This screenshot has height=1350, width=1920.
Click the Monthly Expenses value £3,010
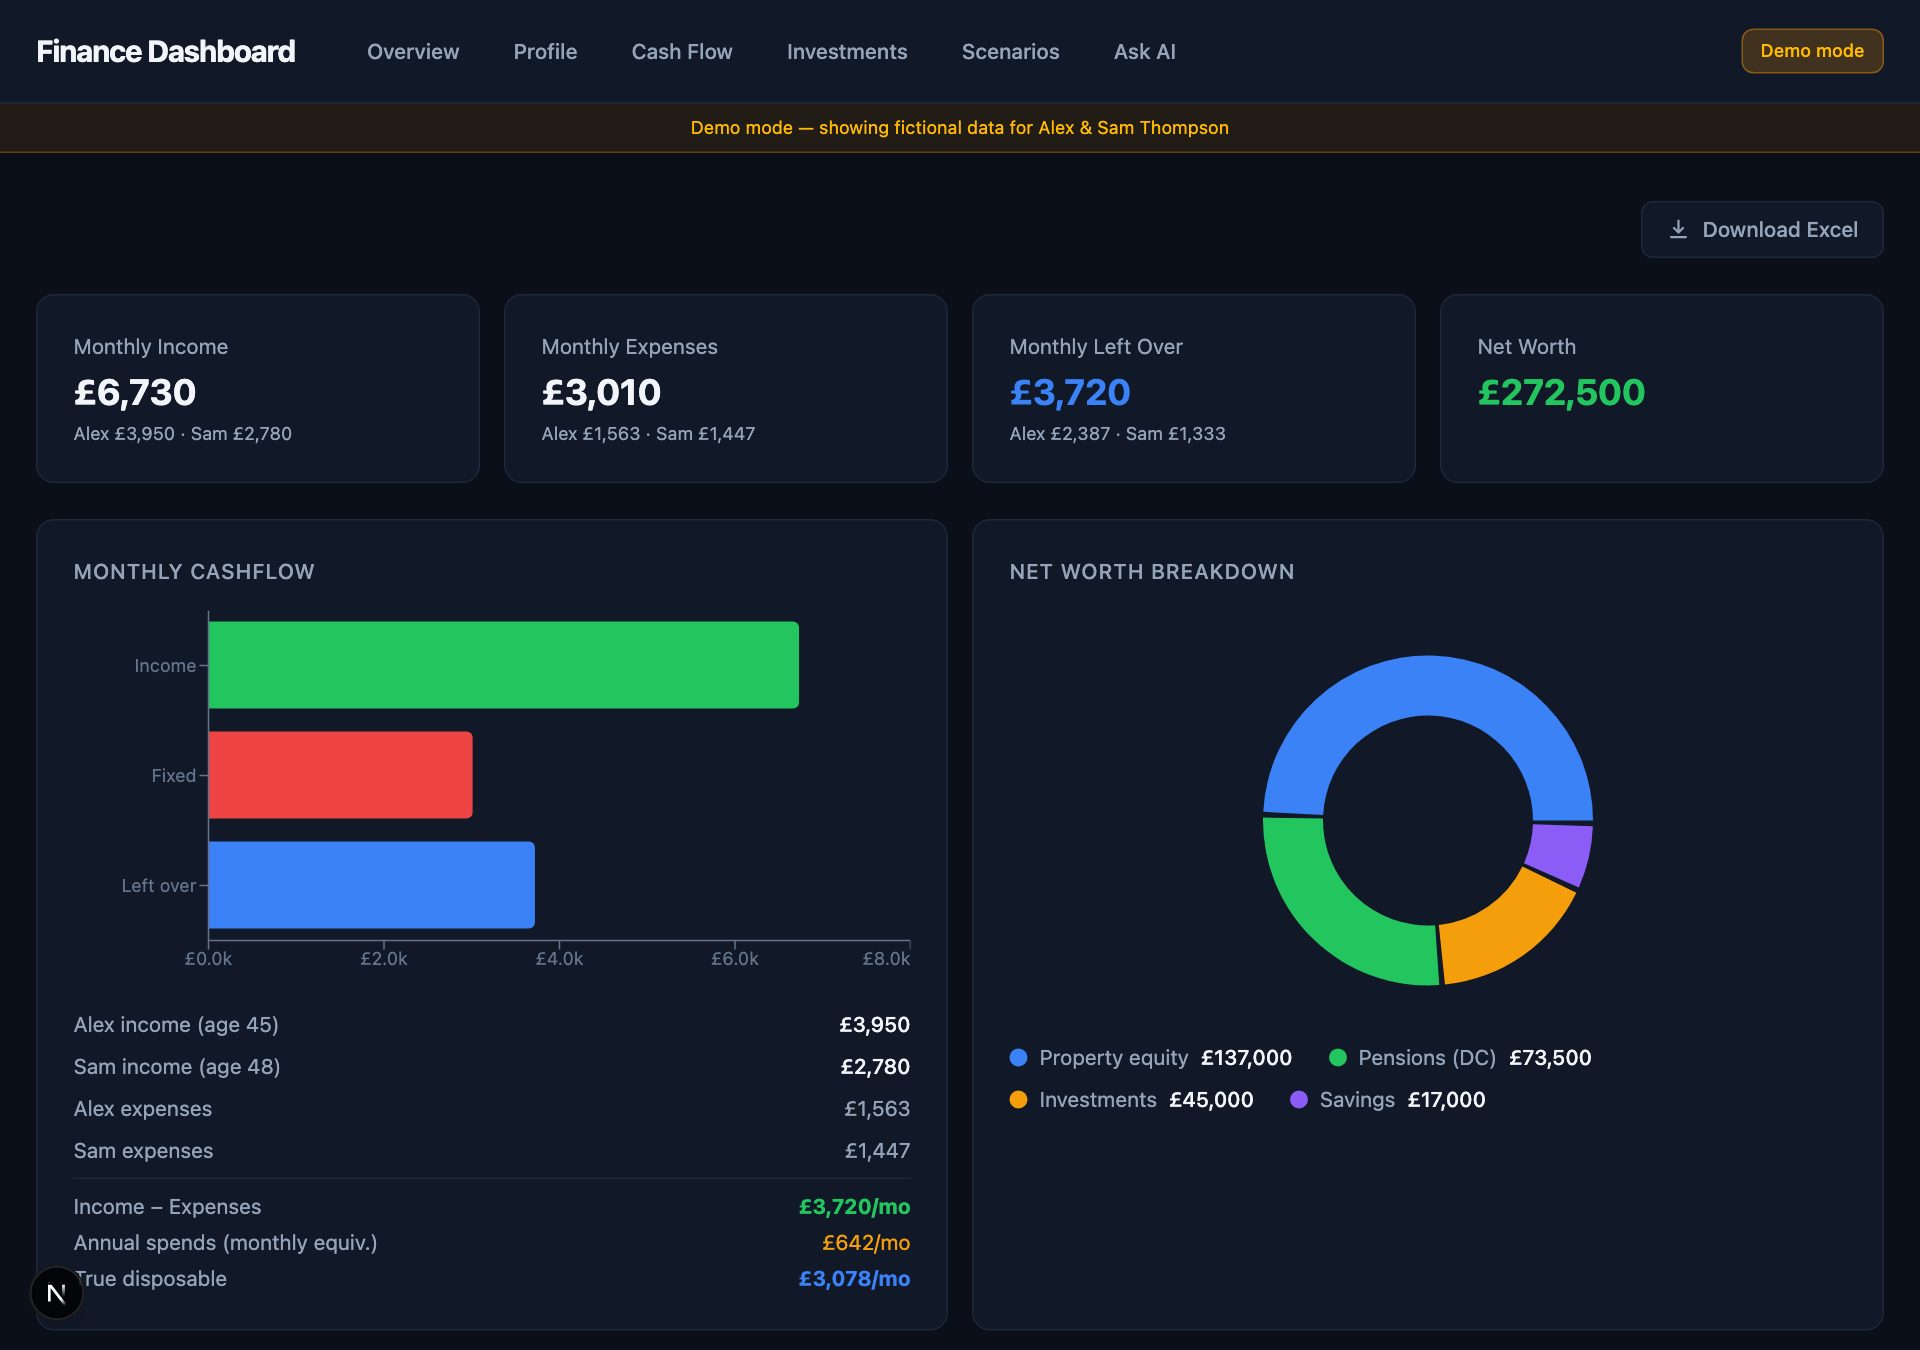point(601,392)
